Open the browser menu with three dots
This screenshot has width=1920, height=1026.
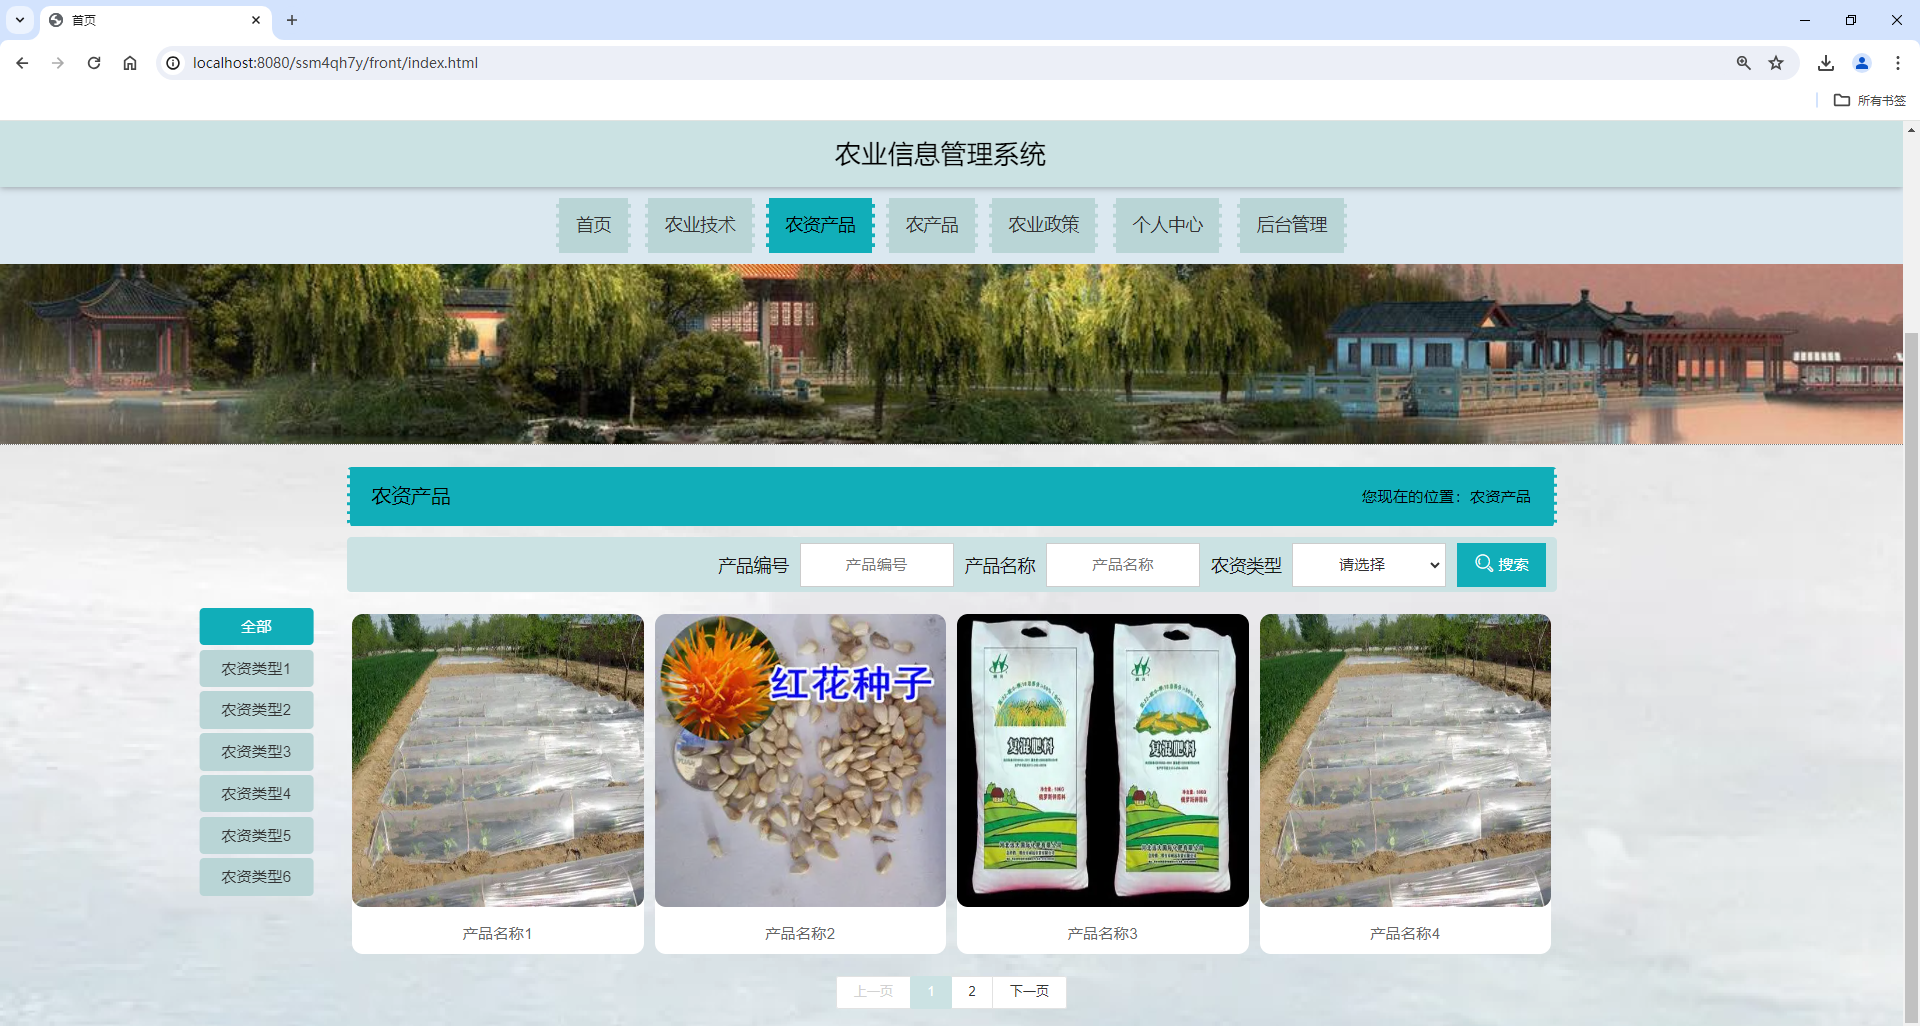tap(1898, 62)
